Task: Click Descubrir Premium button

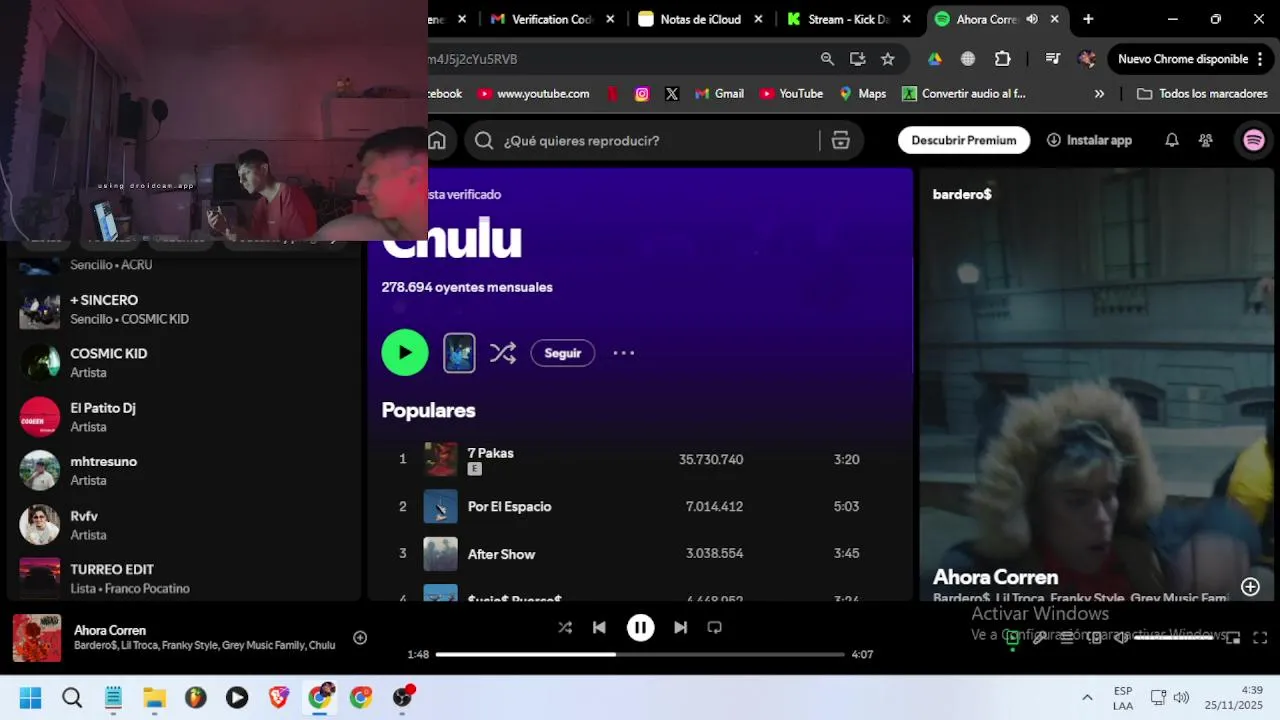Action: coord(964,140)
